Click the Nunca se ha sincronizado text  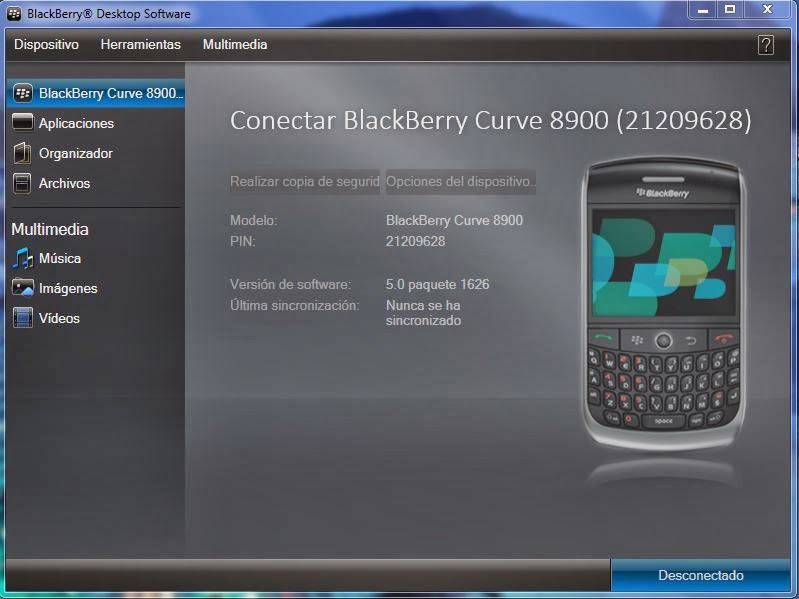[423, 313]
